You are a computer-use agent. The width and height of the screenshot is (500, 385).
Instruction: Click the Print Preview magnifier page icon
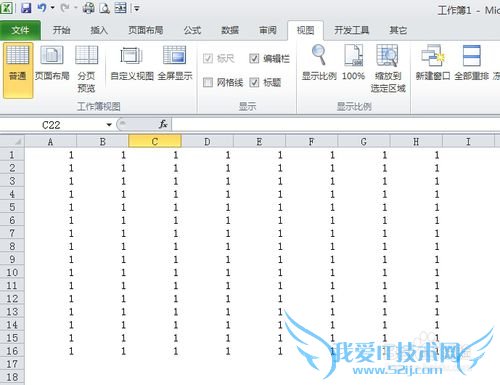point(104,8)
